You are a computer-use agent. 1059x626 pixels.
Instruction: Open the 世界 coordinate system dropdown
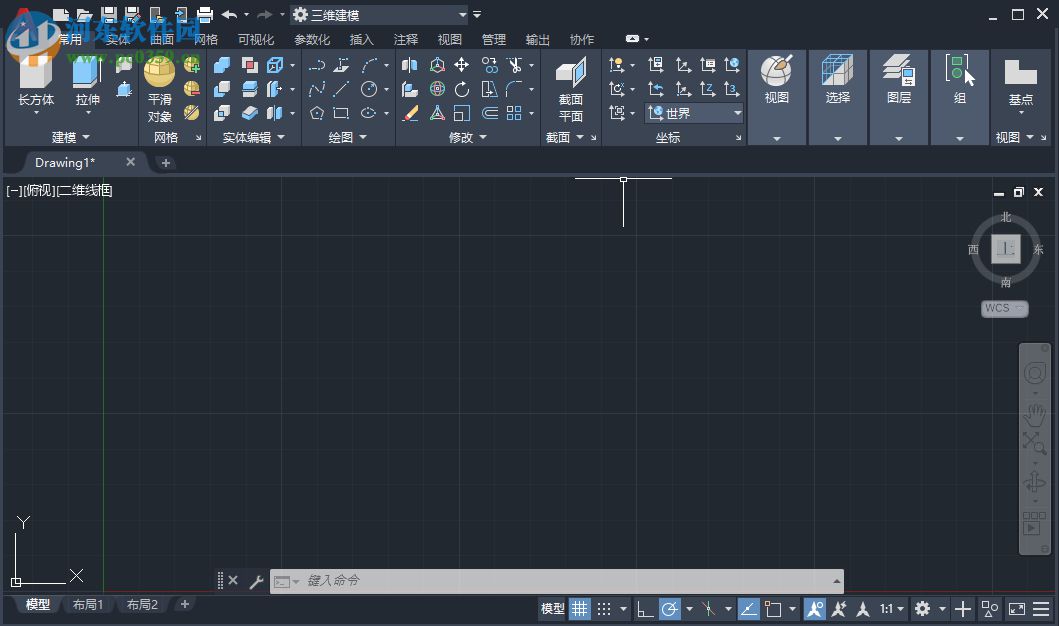pyautogui.click(x=737, y=113)
